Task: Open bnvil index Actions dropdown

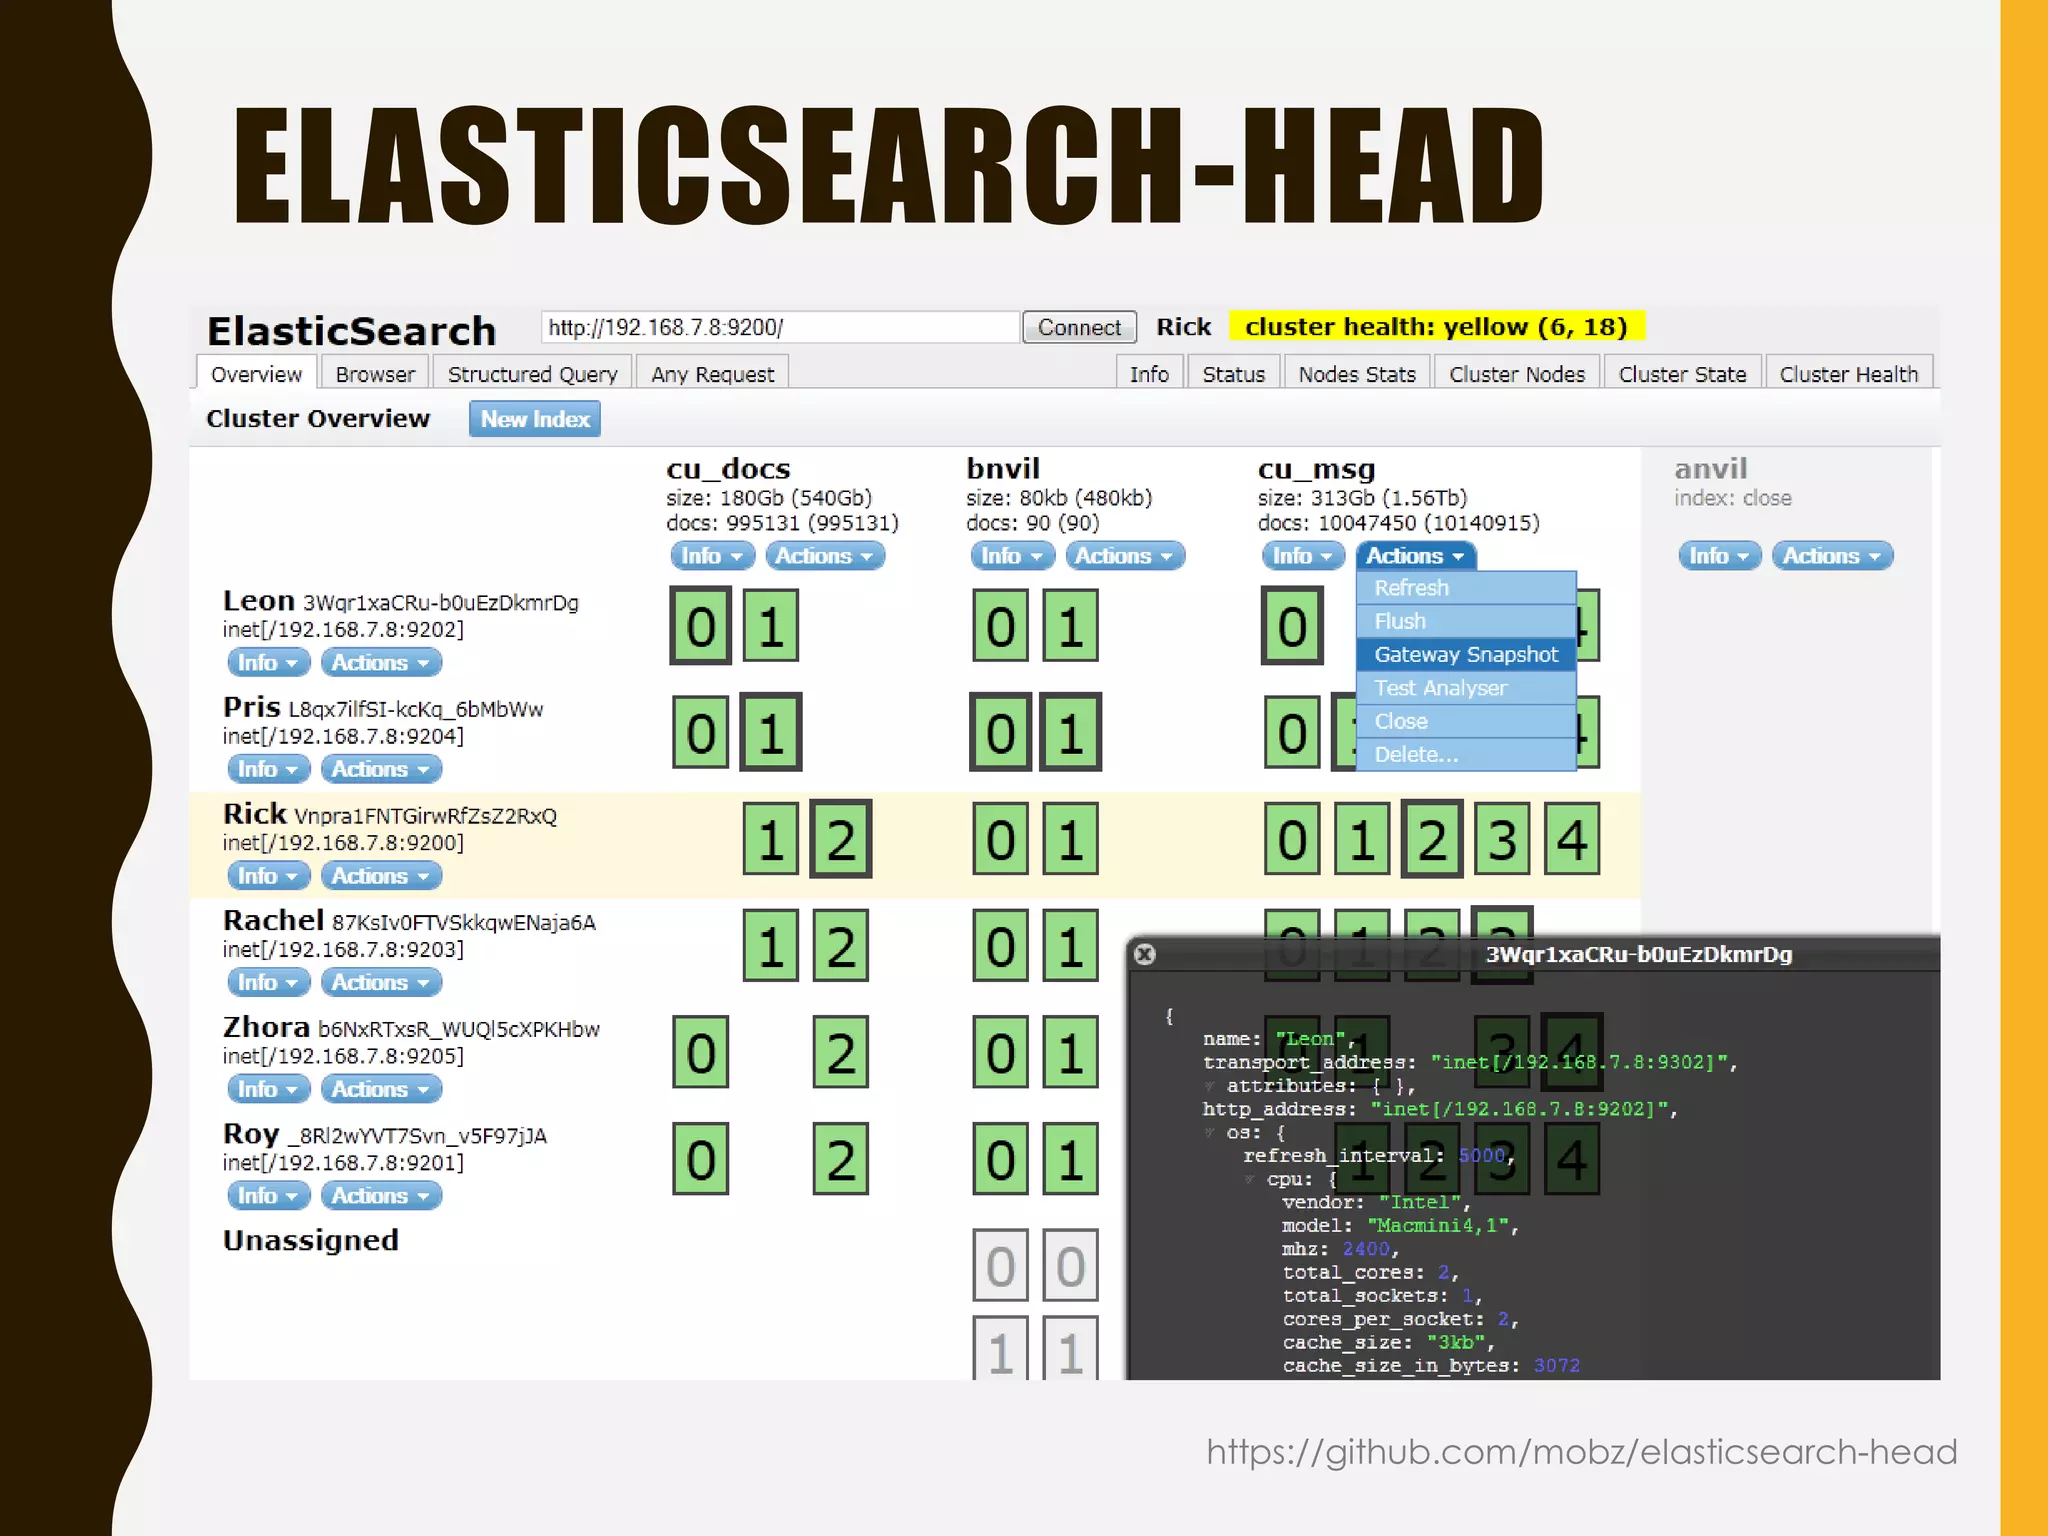Action: [x=1125, y=556]
